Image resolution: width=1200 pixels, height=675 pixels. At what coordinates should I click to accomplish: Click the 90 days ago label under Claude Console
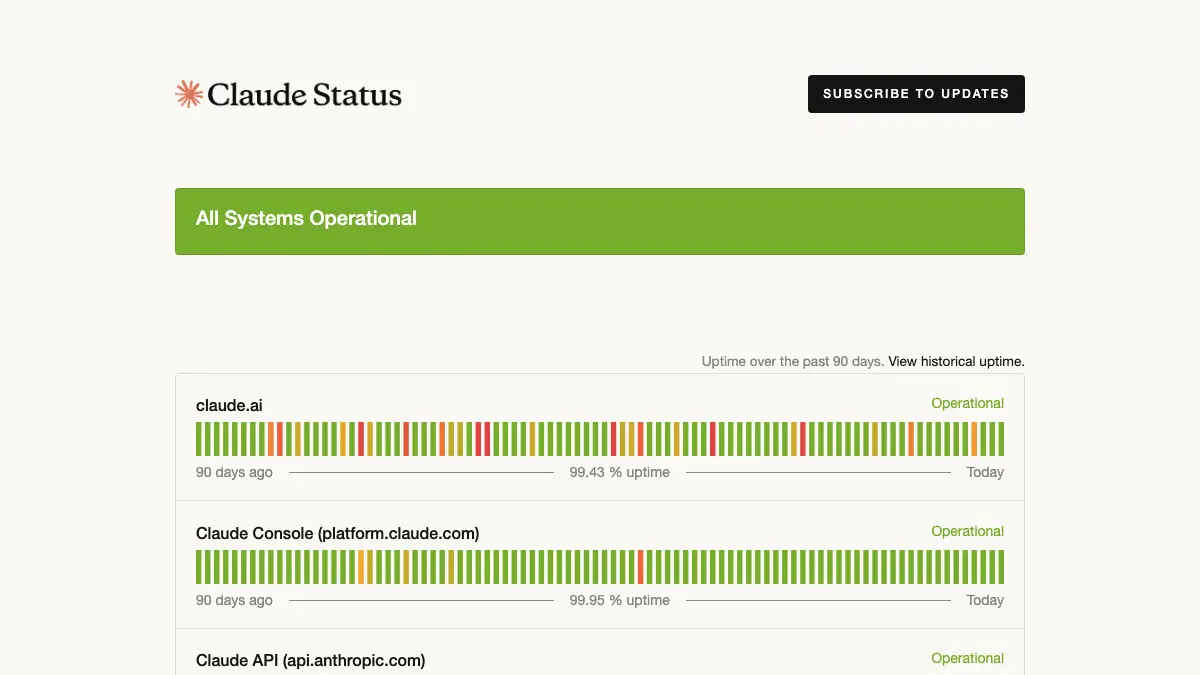pos(234,600)
